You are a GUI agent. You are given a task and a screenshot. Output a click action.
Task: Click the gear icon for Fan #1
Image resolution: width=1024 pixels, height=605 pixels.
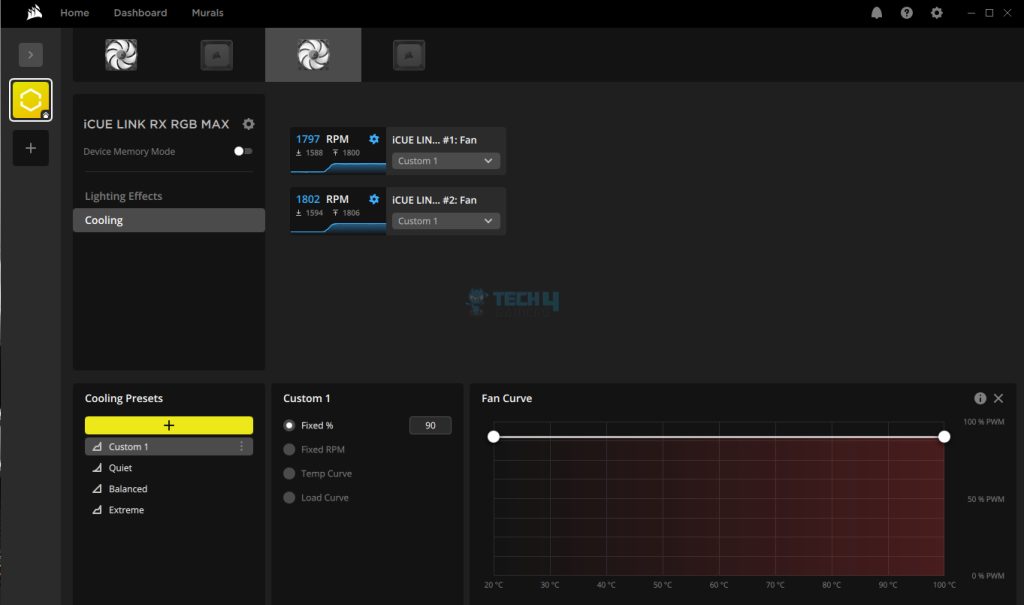click(374, 139)
